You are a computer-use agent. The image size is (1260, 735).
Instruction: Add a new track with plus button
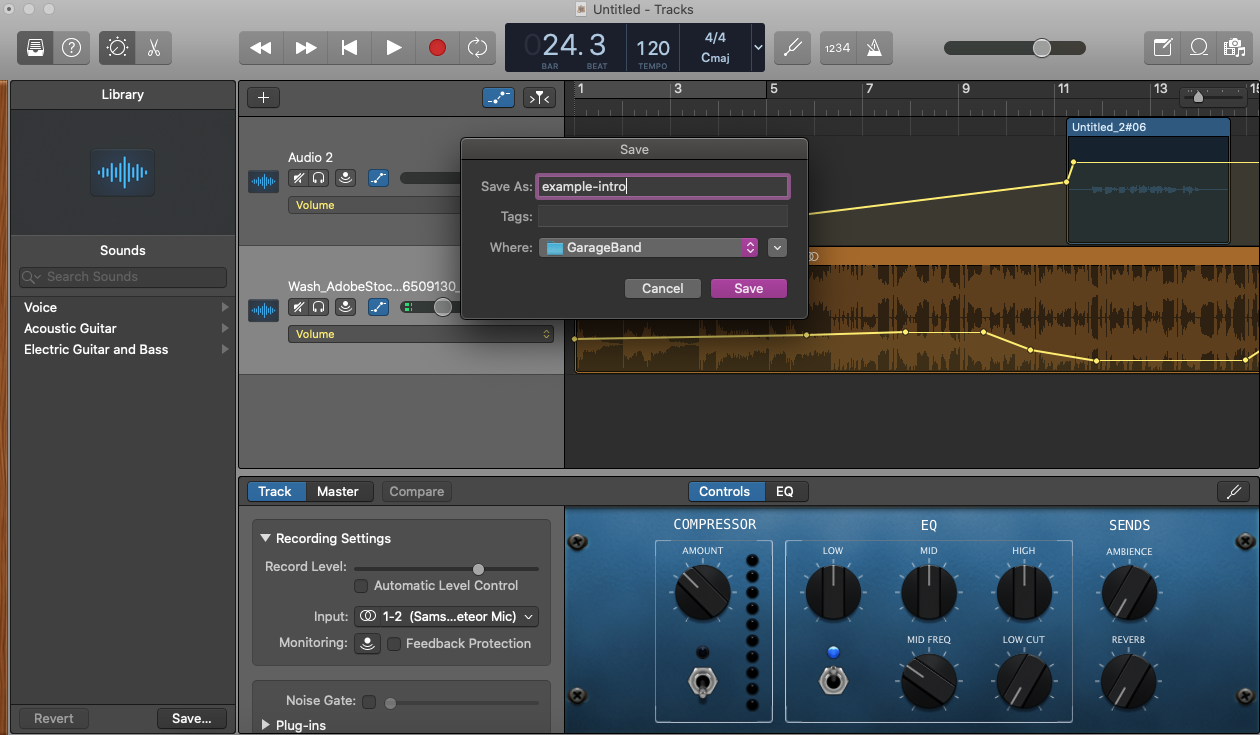coord(264,97)
